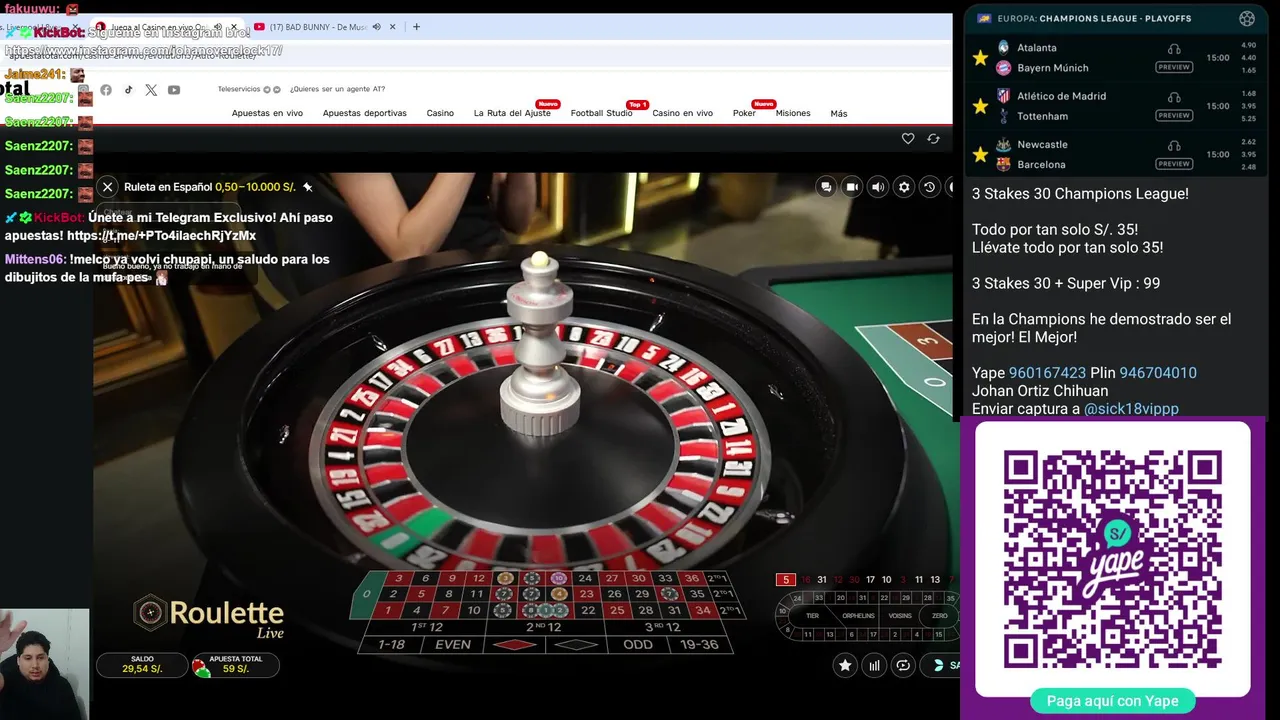Bet on 2nd 12 dozen
Image resolution: width=1280 pixels, height=720 pixels.
[544, 627]
